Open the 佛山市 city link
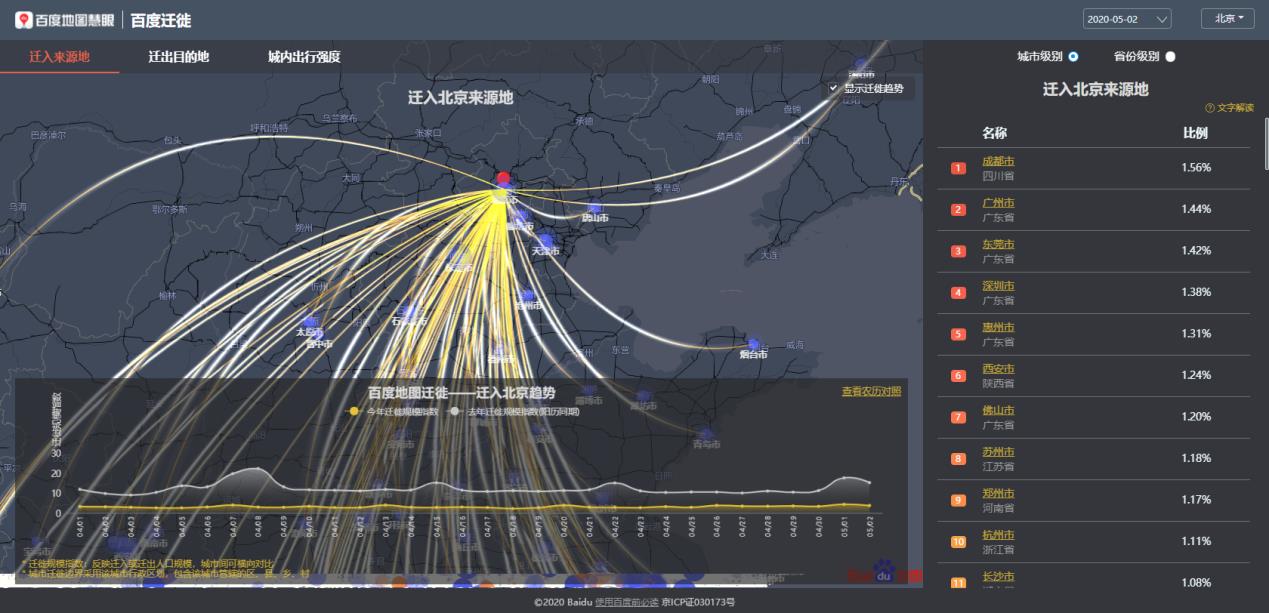The width and height of the screenshot is (1269, 613). coord(998,410)
